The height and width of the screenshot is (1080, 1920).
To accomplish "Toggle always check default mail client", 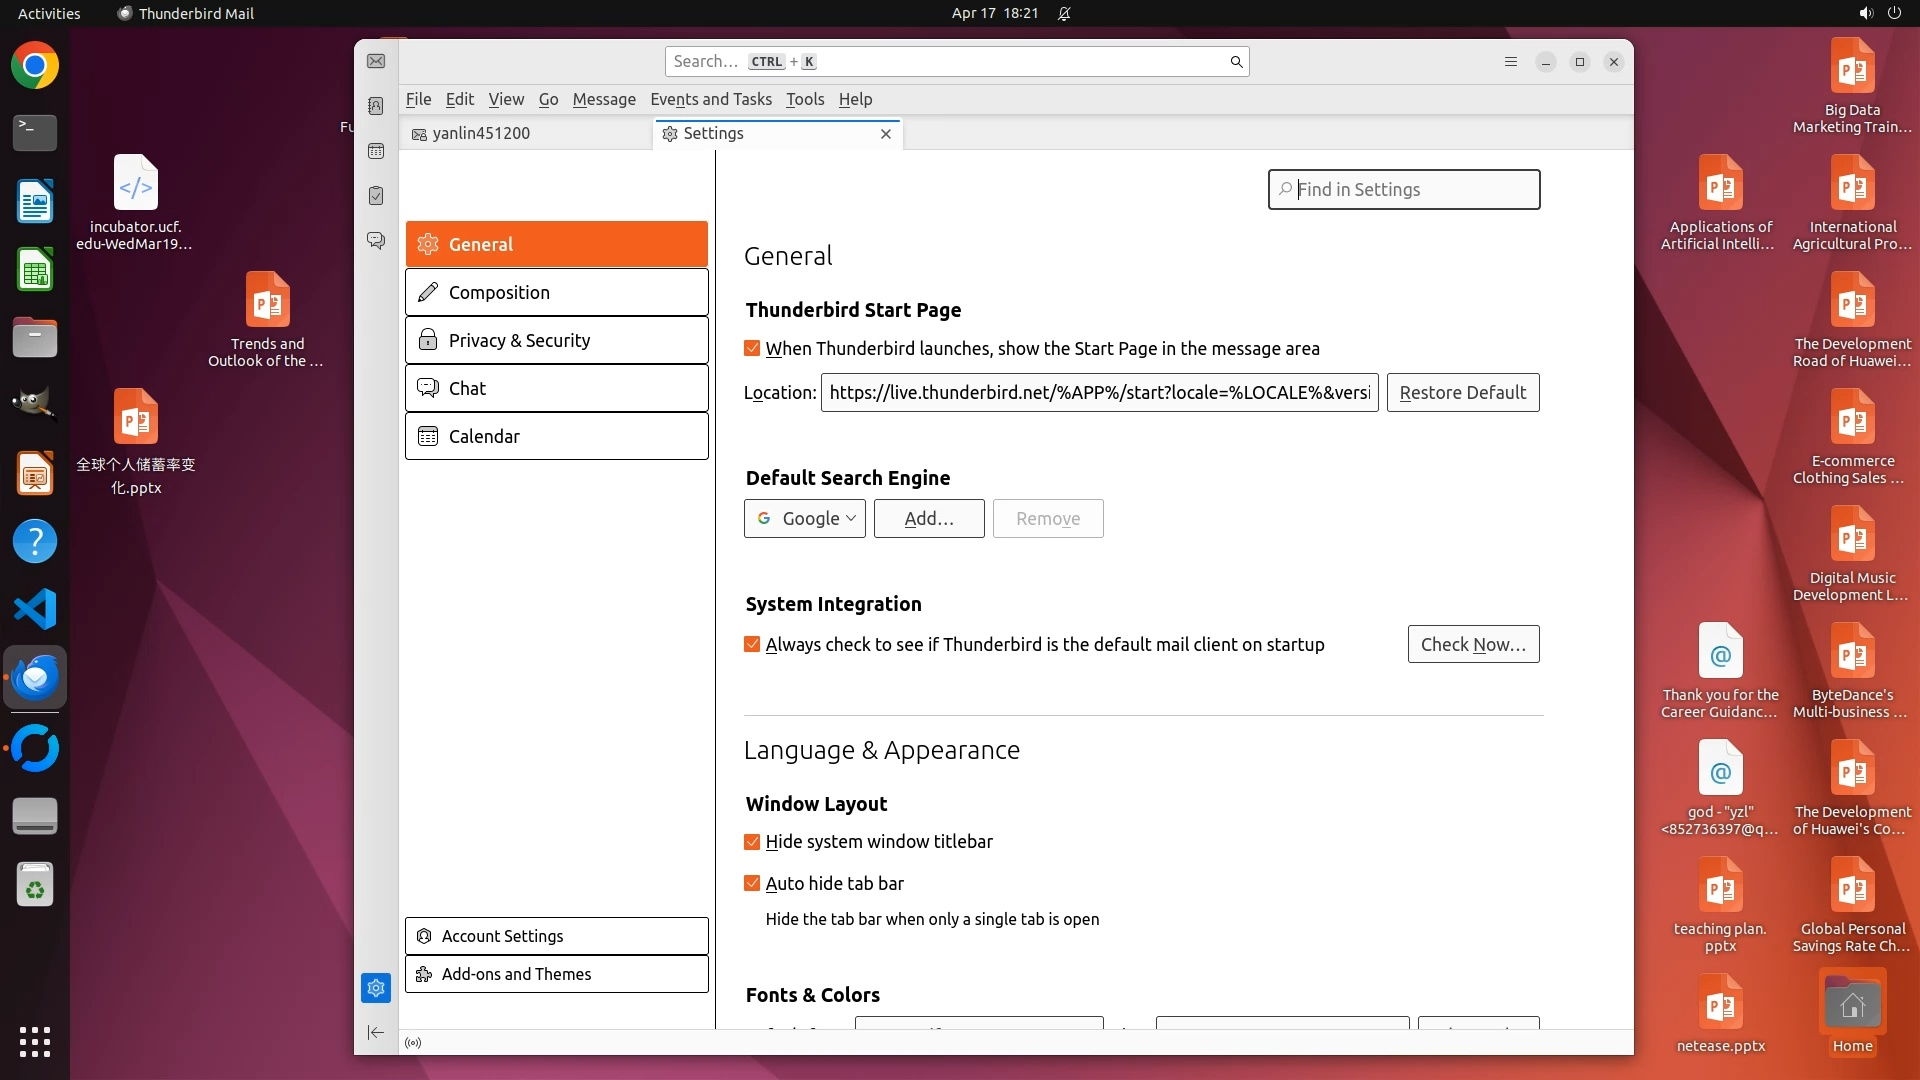I will pyautogui.click(x=752, y=644).
